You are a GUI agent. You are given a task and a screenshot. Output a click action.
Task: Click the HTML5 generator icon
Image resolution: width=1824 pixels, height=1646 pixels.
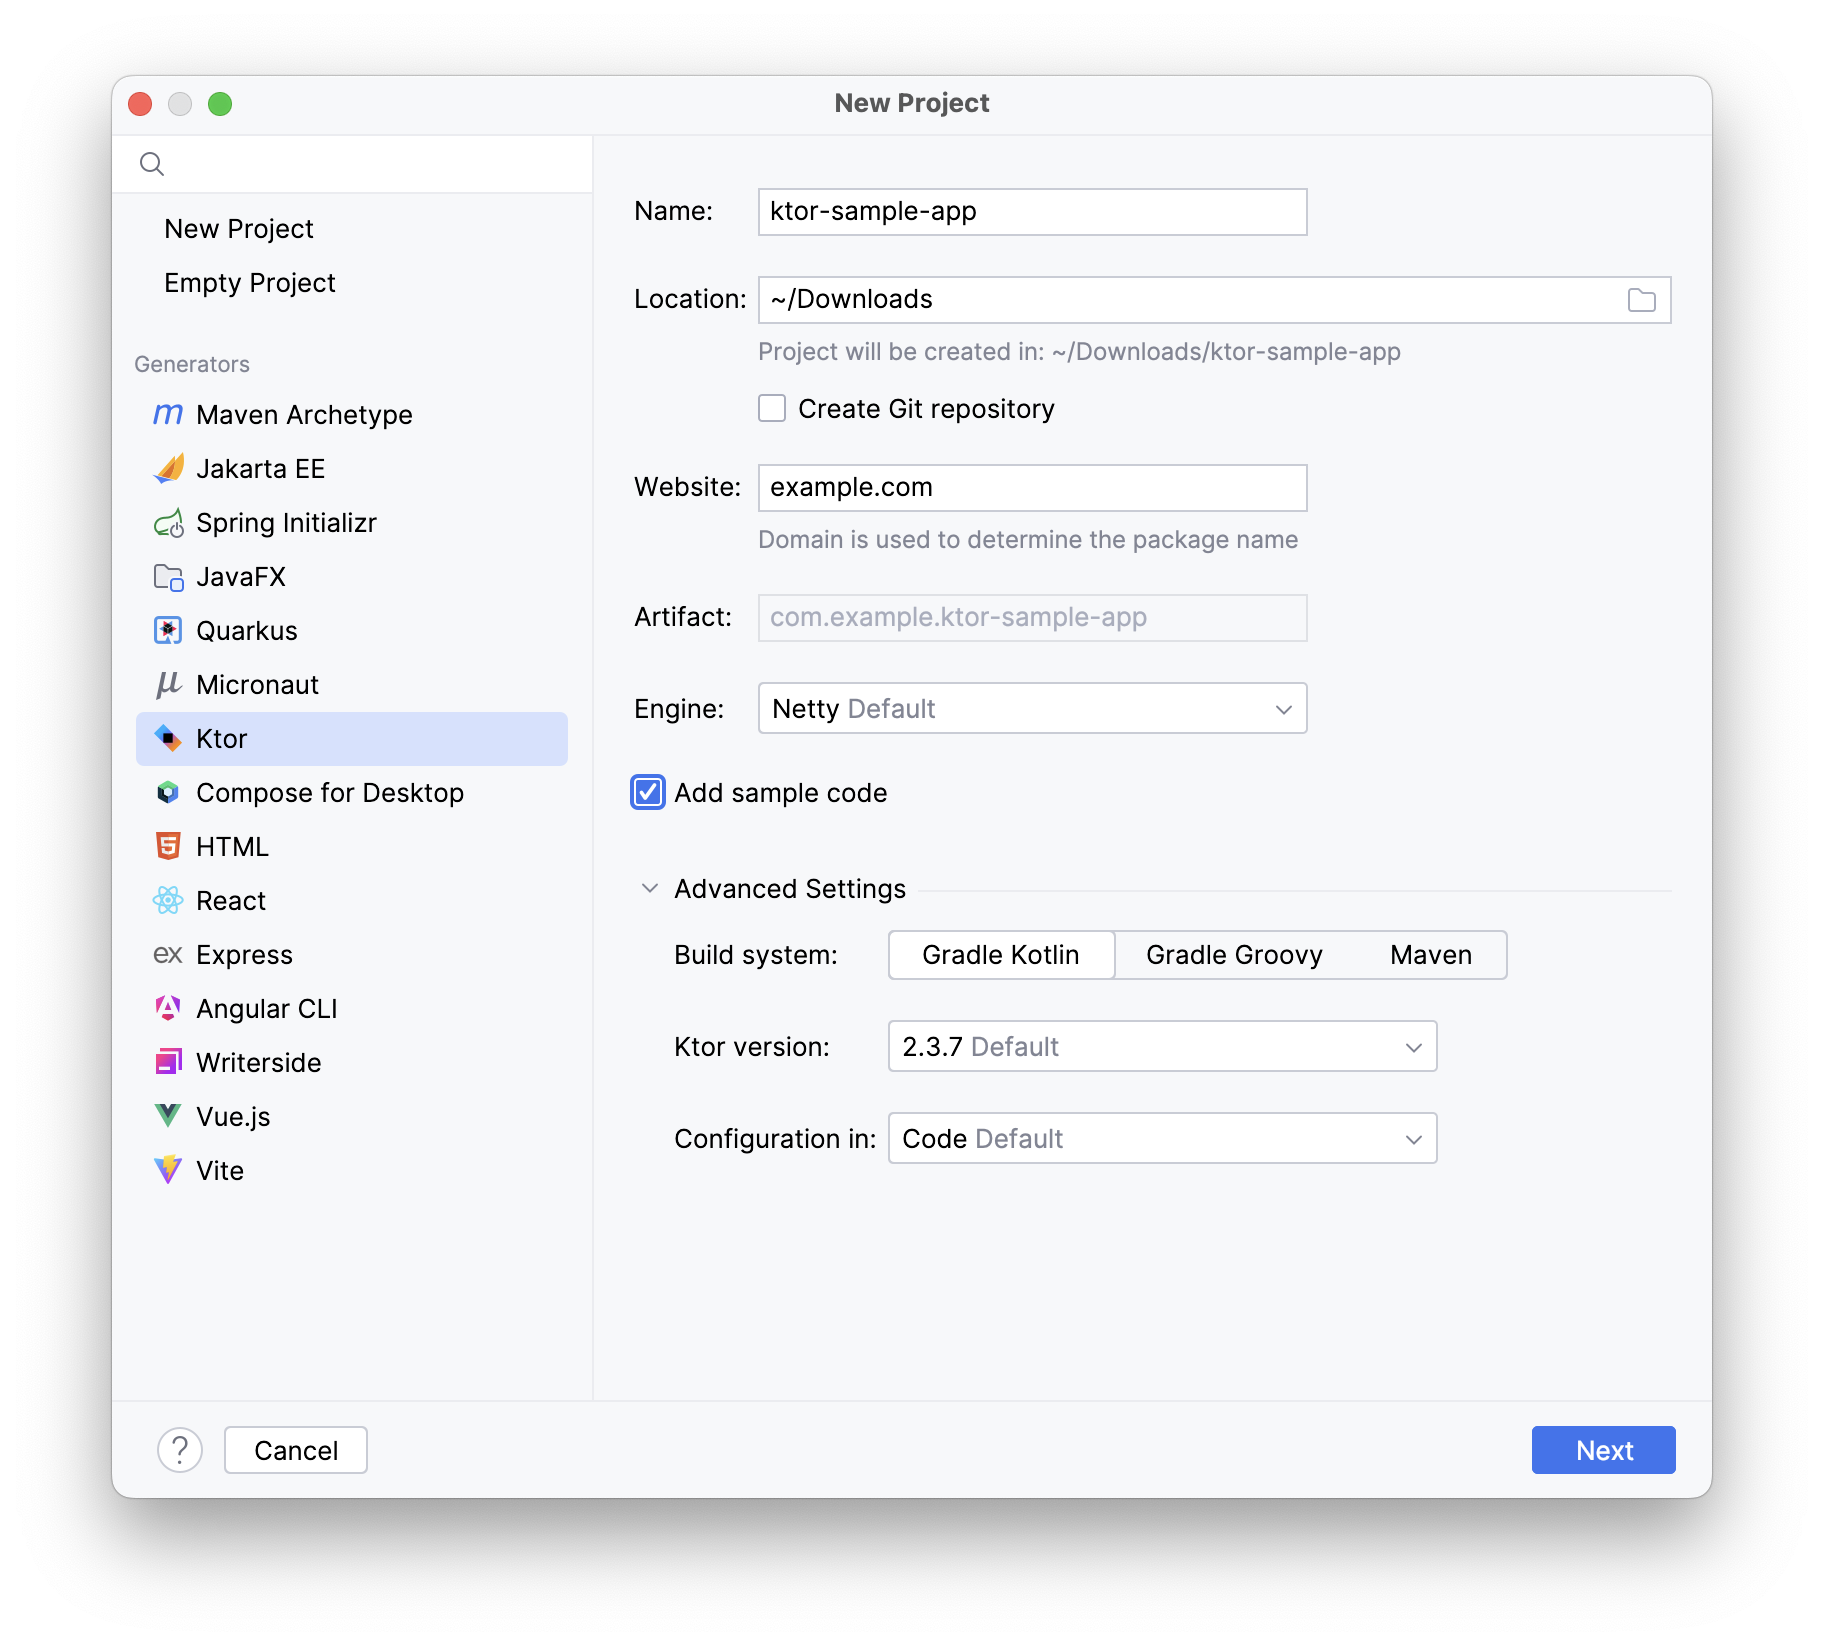pyautogui.click(x=168, y=847)
